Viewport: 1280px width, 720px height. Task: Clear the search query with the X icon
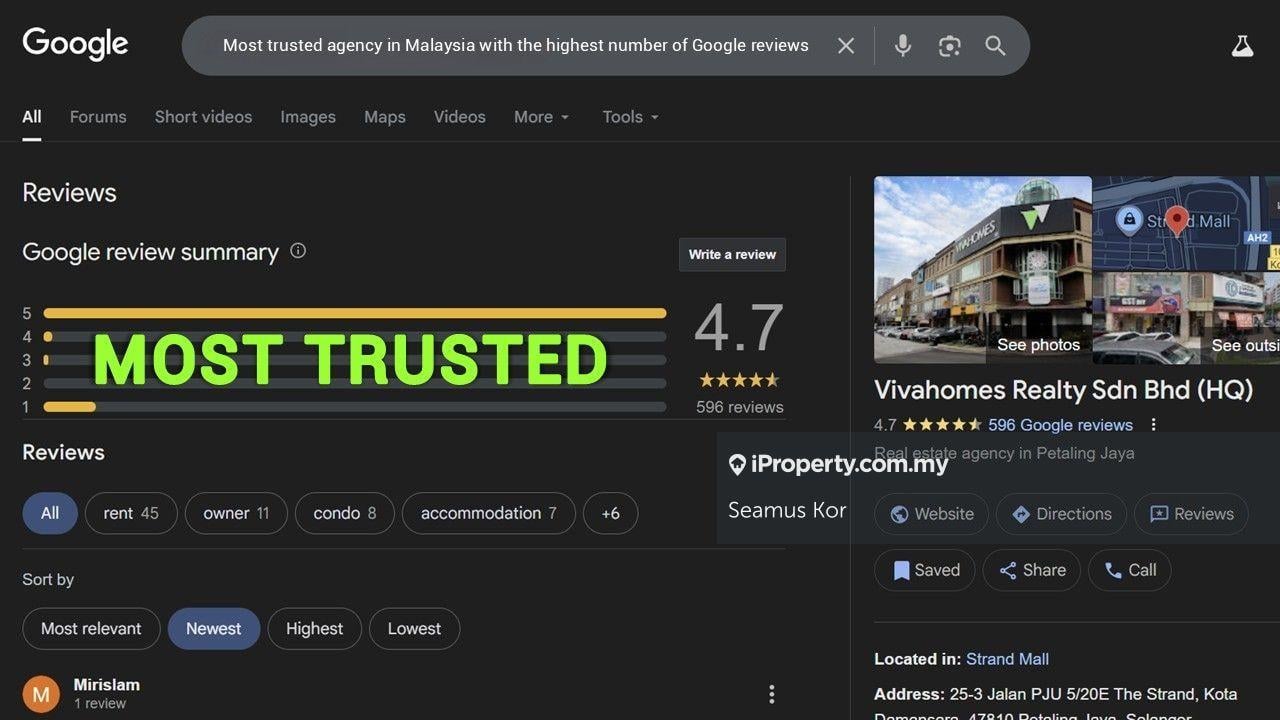click(845, 45)
